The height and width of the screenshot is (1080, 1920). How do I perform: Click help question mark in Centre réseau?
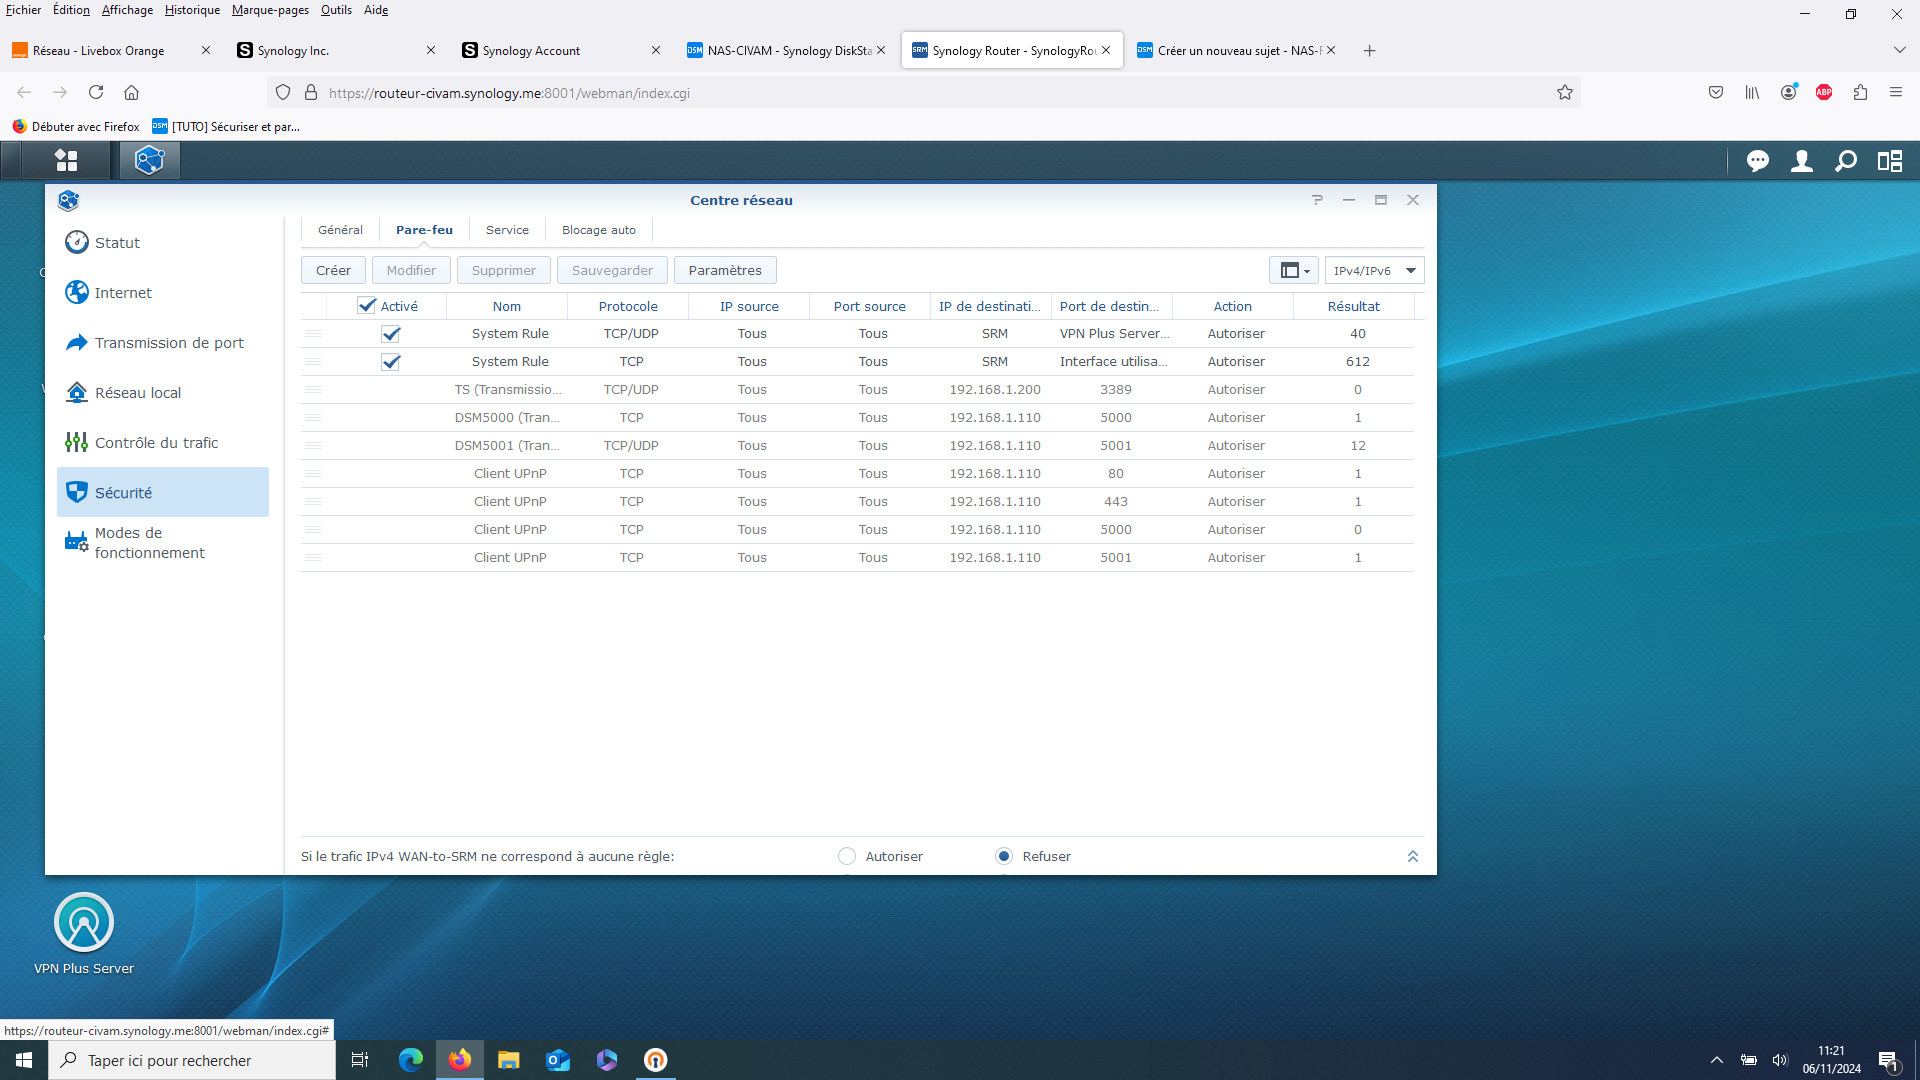pos(1317,200)
